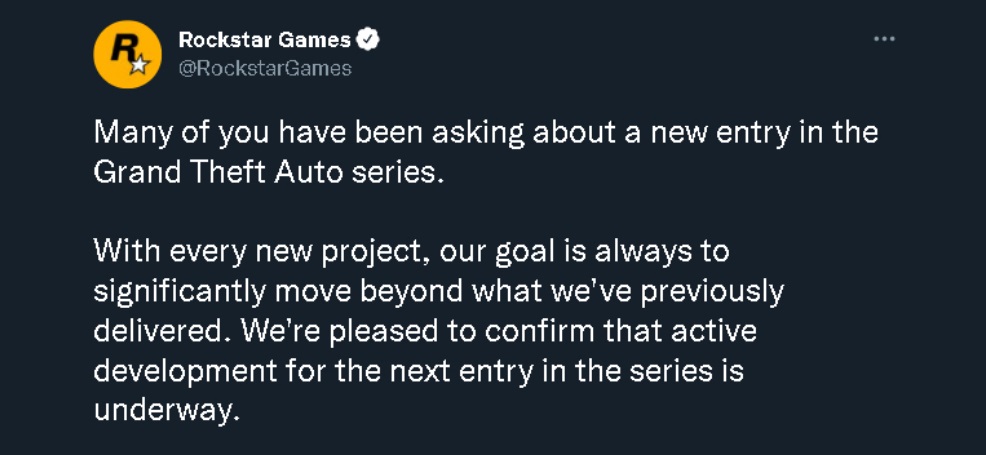Click the word 'previously' in the tweet
The image size is (986, 455).
[x=712, y=292]
